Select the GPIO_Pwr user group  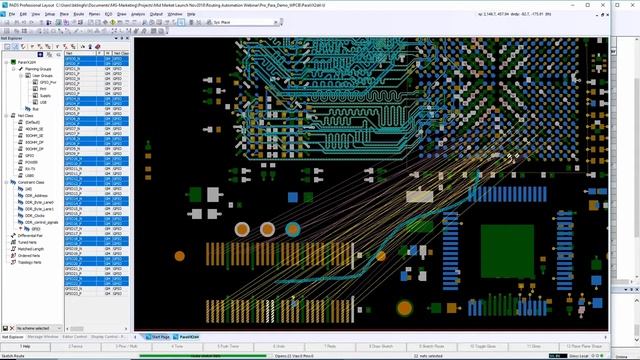48,82
